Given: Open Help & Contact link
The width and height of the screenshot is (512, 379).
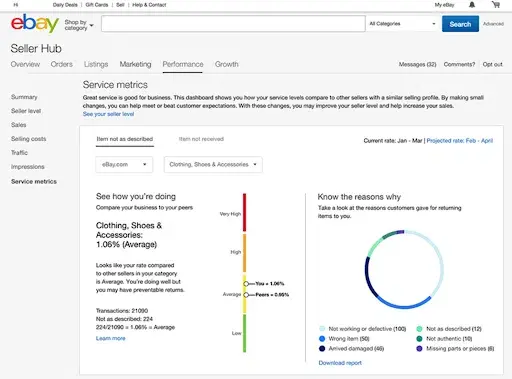Looking at the screenshot, I should point(149,5).
